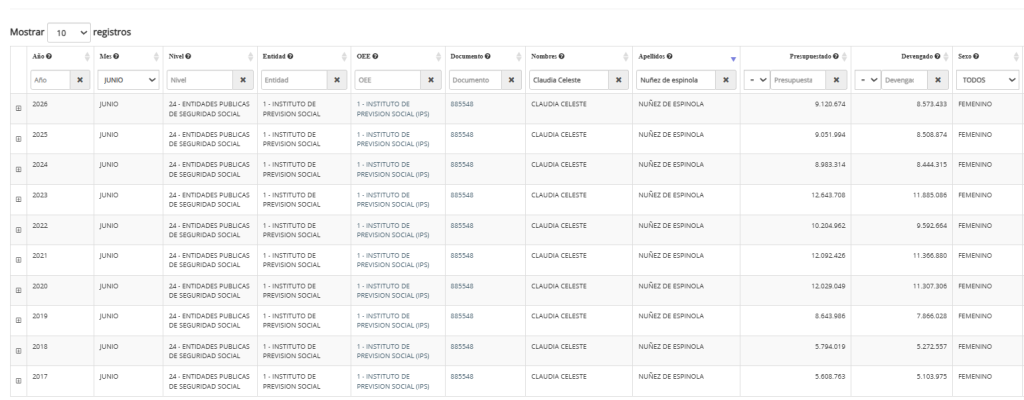Sort by Nombres using its sort arrows
The image size is (1024, 400).
tap(626, 57)
